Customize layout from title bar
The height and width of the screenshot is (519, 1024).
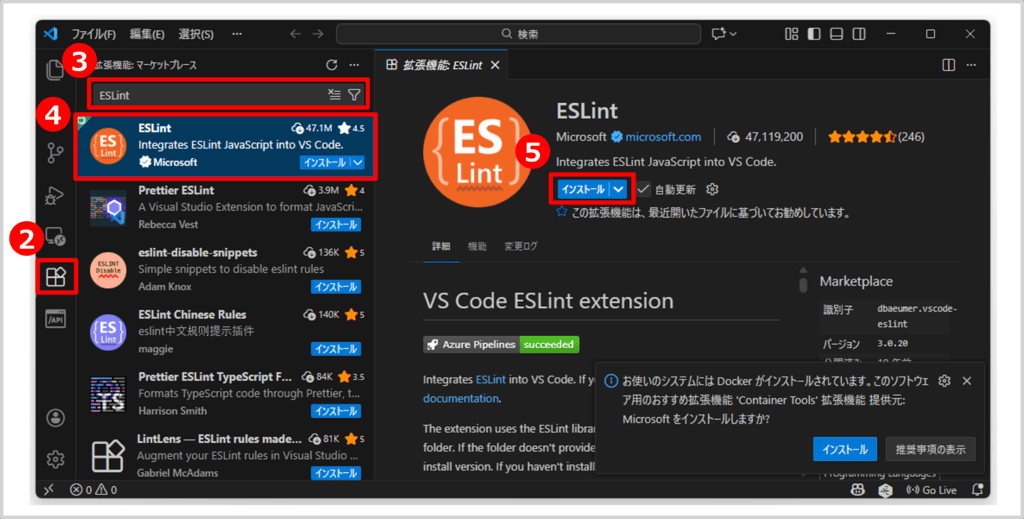click(x=792, y=34)
